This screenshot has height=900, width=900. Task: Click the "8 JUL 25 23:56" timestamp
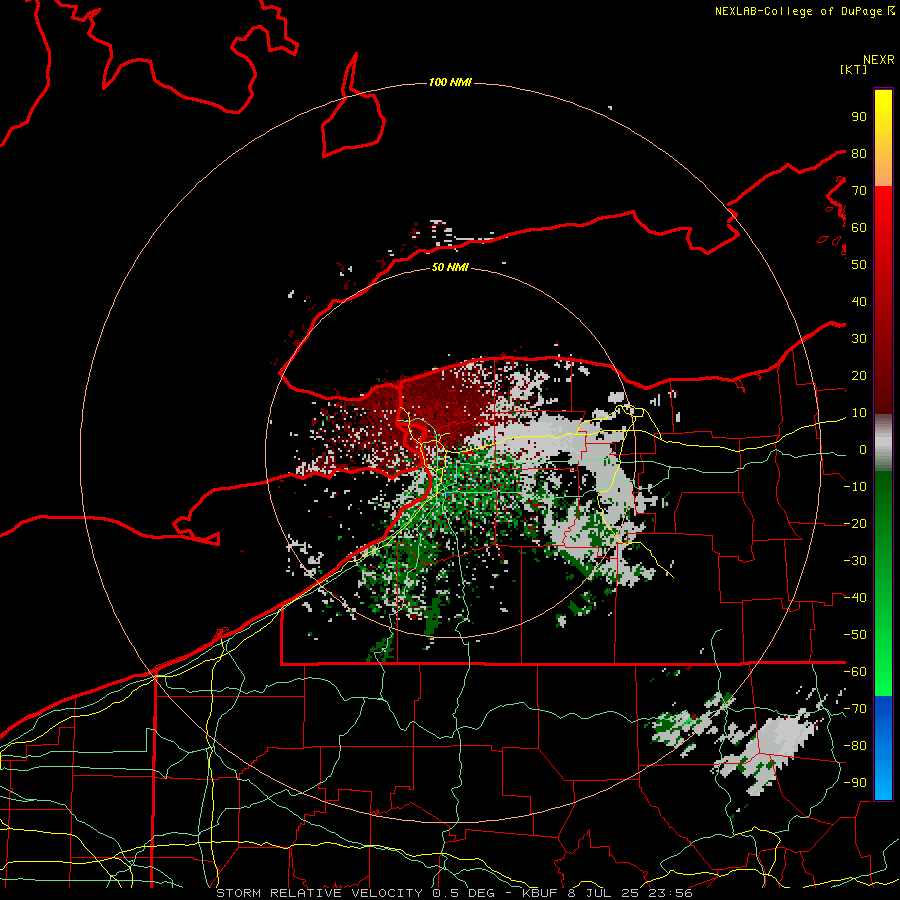(x=628, y=893)
